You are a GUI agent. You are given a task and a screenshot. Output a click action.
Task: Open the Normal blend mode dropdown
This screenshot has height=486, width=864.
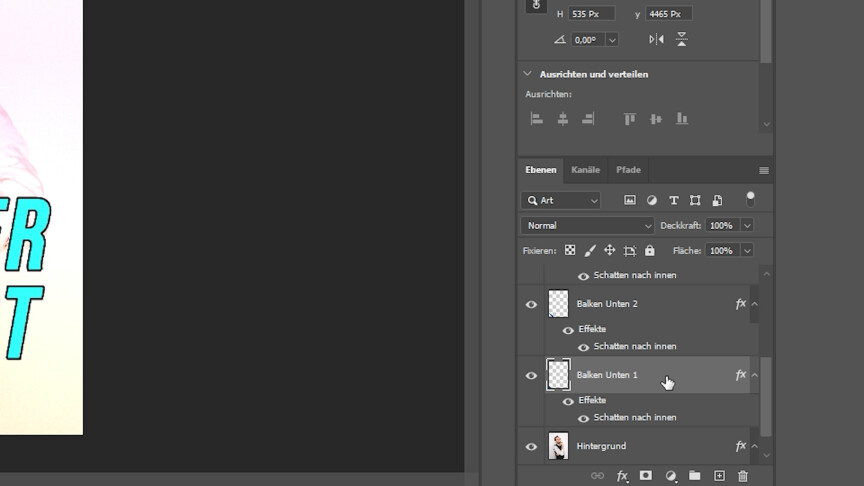tap(587, 226)
